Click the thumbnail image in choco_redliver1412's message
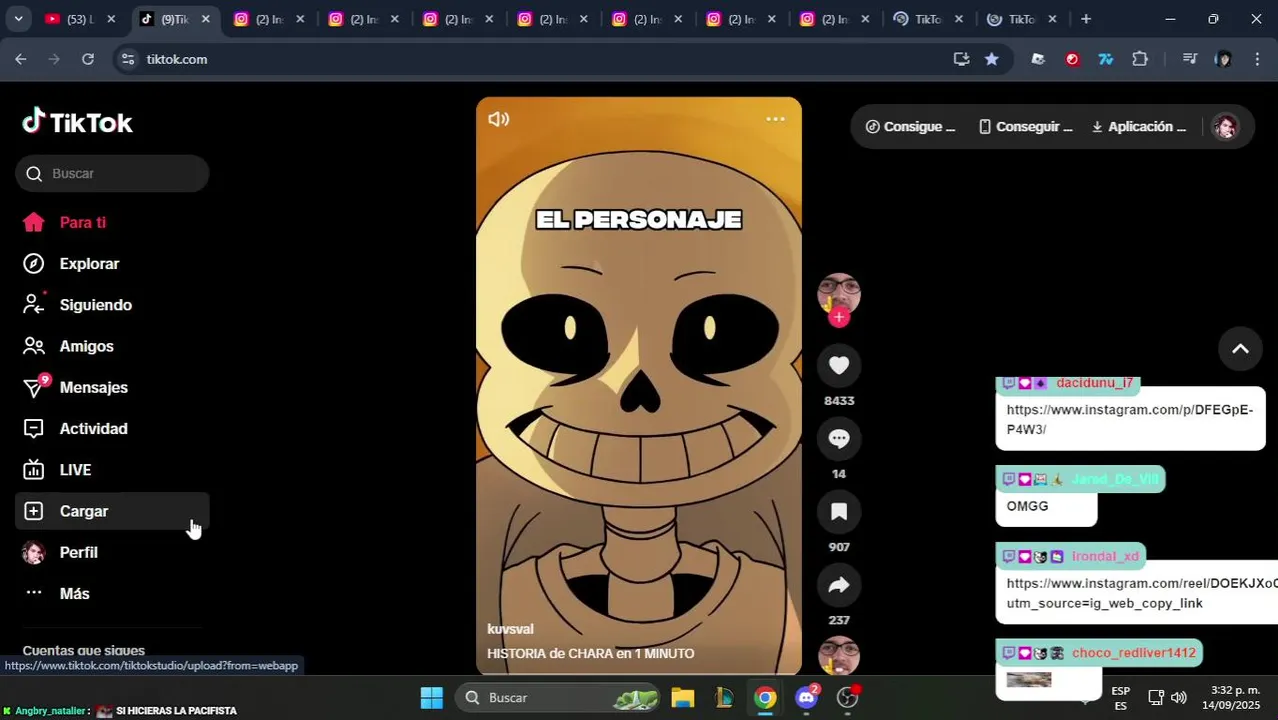 coord(1028,680)
